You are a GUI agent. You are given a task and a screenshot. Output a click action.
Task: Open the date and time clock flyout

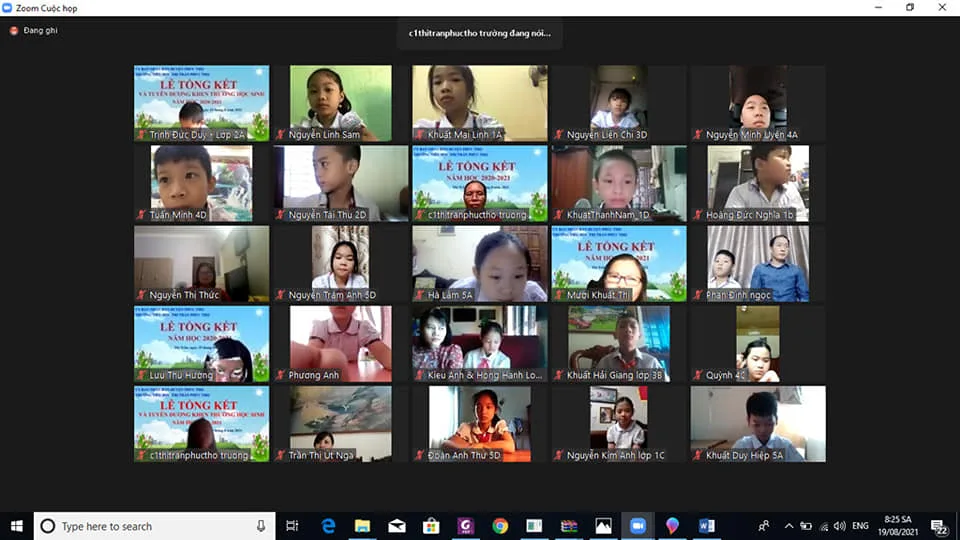(x=897, y=526)
